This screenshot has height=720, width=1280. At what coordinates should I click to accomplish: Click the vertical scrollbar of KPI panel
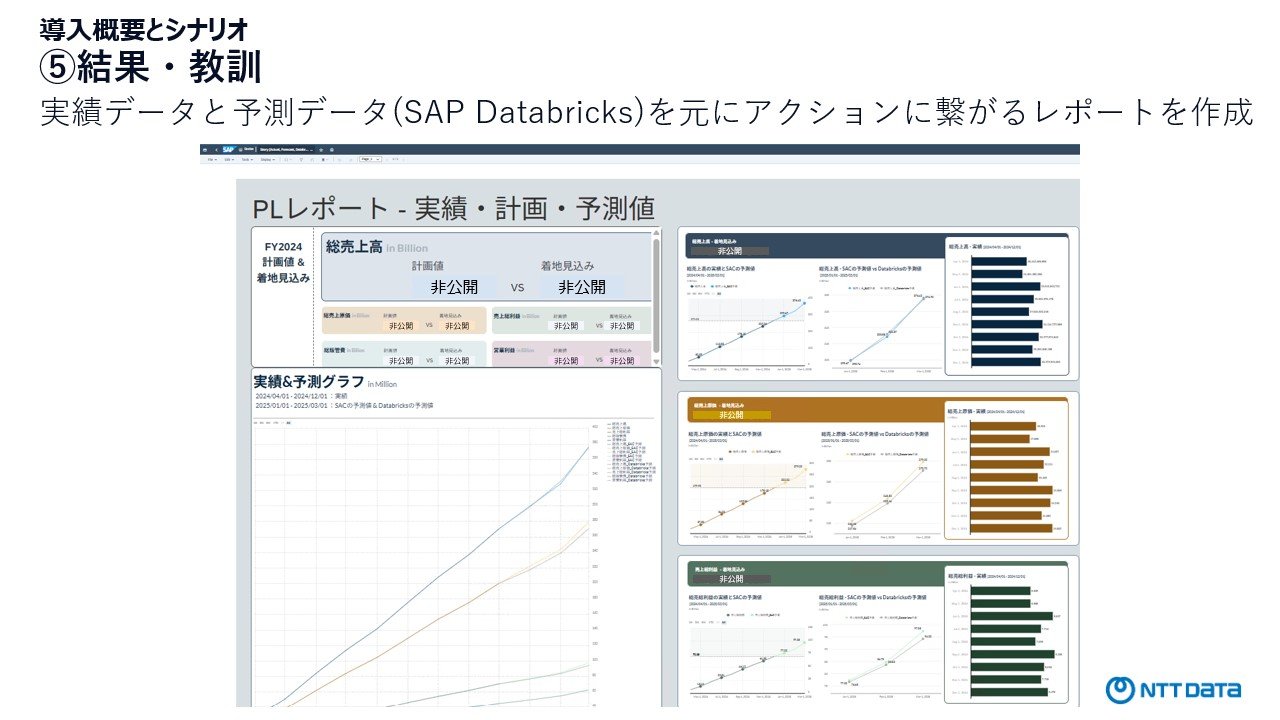656,270
